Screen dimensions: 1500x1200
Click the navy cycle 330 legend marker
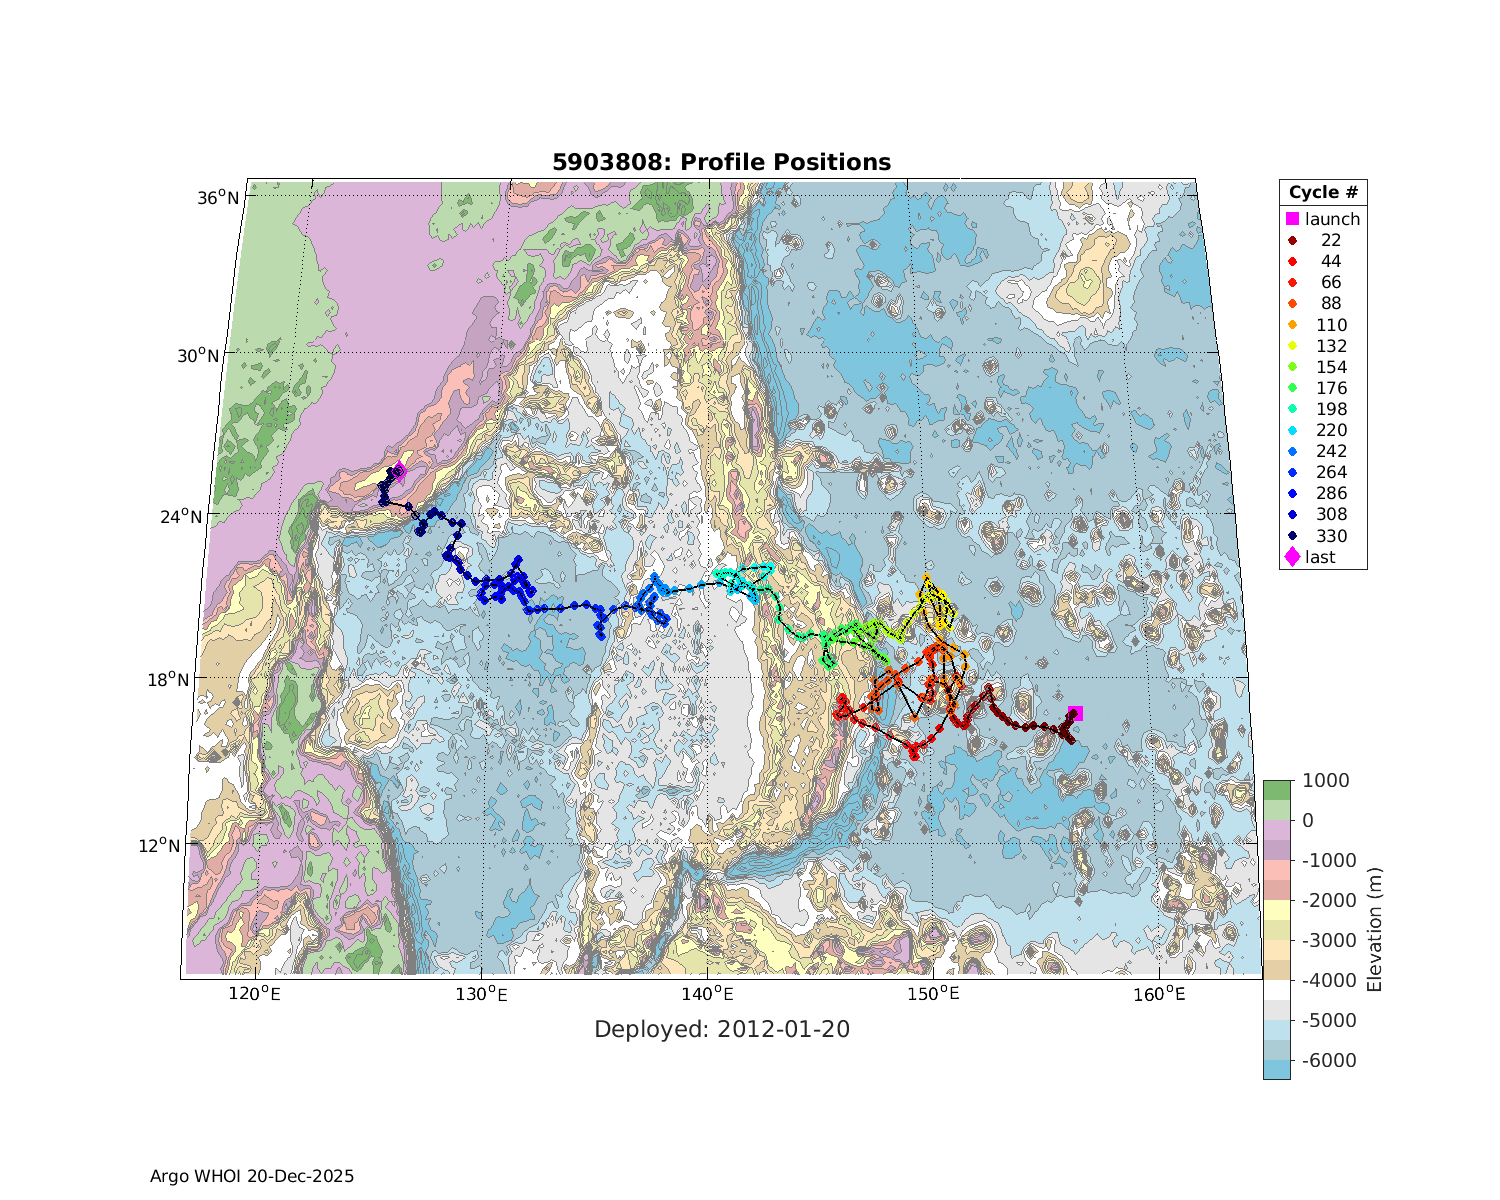pyautogui.click(x=1292, y=536)
